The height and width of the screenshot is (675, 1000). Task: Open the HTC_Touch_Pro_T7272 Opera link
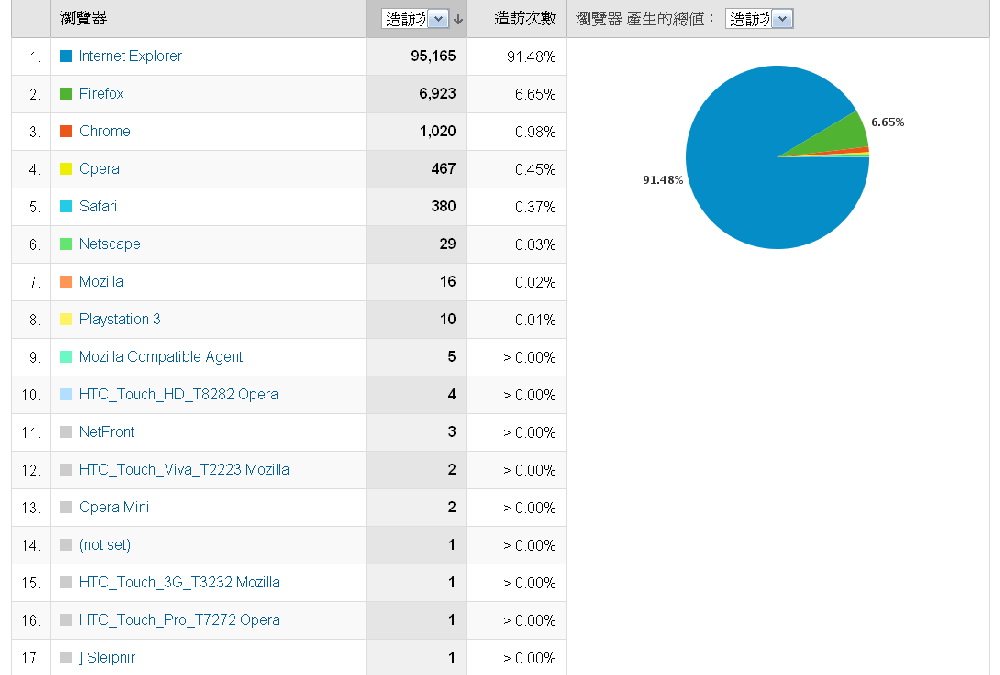(x=179, y=620)
